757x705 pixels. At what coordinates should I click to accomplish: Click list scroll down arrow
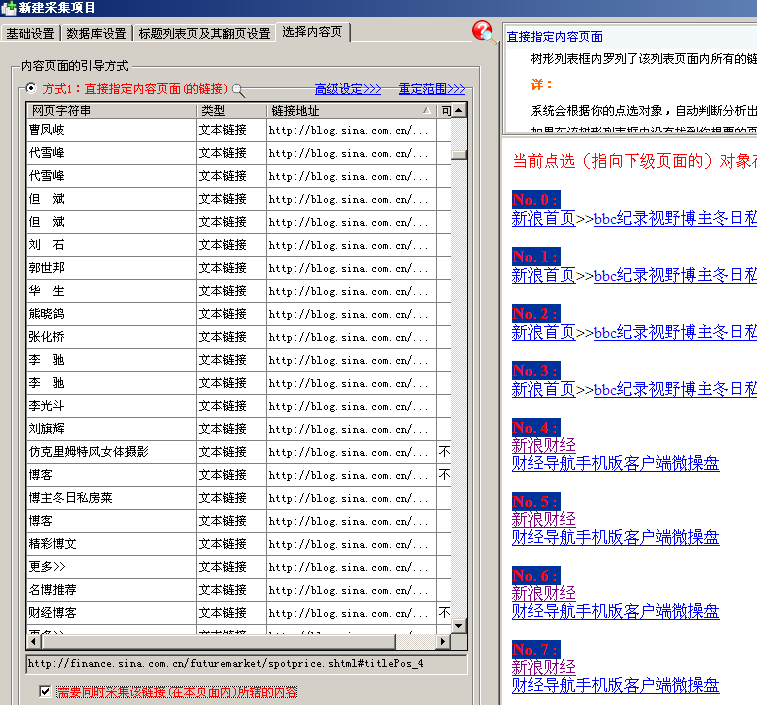point(459,626)
